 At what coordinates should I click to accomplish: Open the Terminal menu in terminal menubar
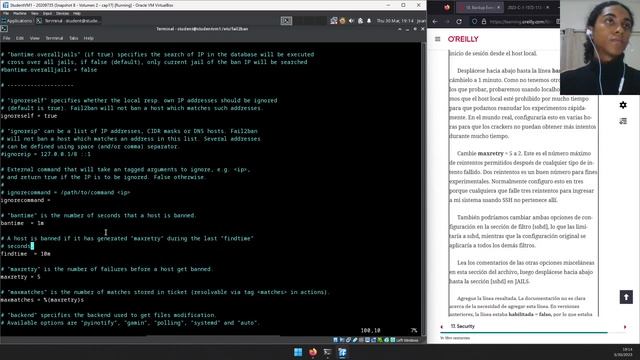pos(54,38)
